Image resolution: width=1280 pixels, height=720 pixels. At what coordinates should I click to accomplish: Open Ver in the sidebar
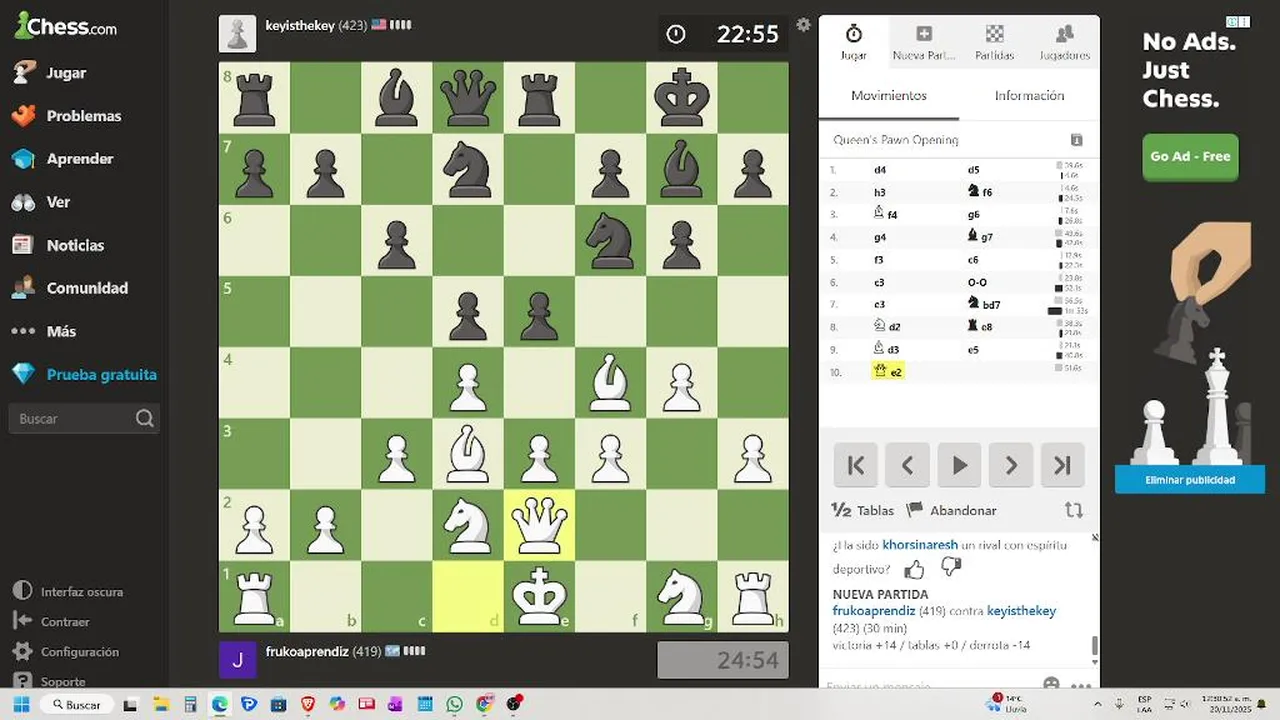40,202
